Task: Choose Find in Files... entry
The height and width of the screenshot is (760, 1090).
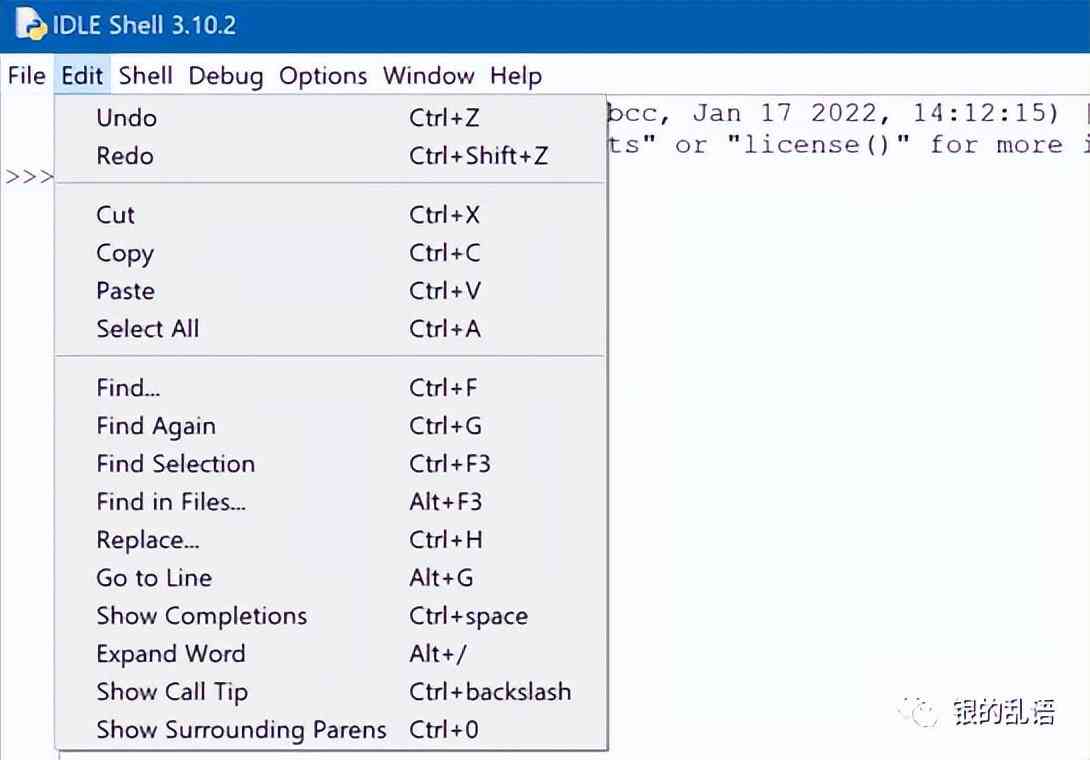Action: coord(331,502)
